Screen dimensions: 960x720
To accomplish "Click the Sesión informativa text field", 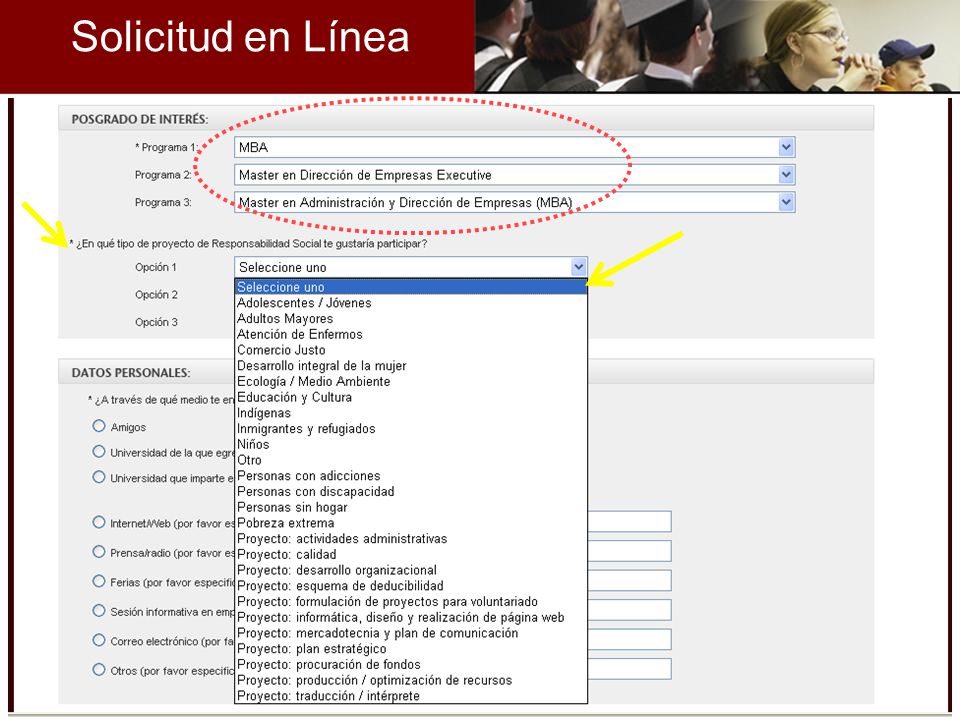I will coord(629,610).
